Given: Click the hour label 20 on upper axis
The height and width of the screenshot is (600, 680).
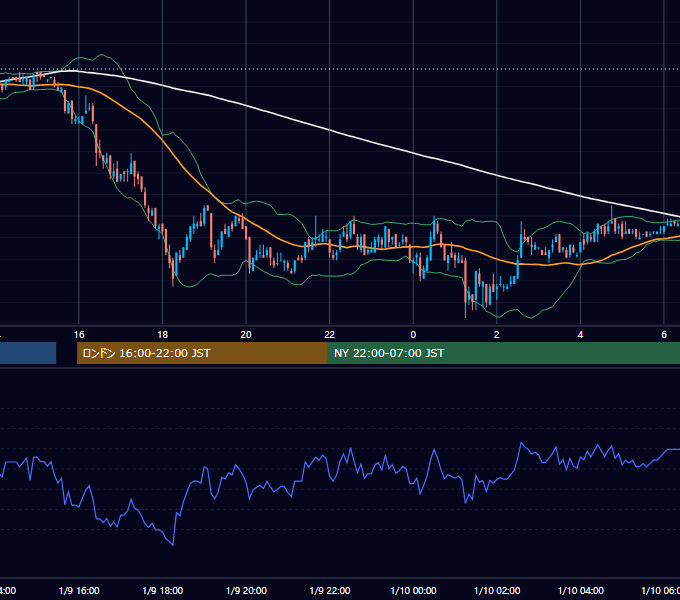Looking at the screenshot, I should point(246,334).
